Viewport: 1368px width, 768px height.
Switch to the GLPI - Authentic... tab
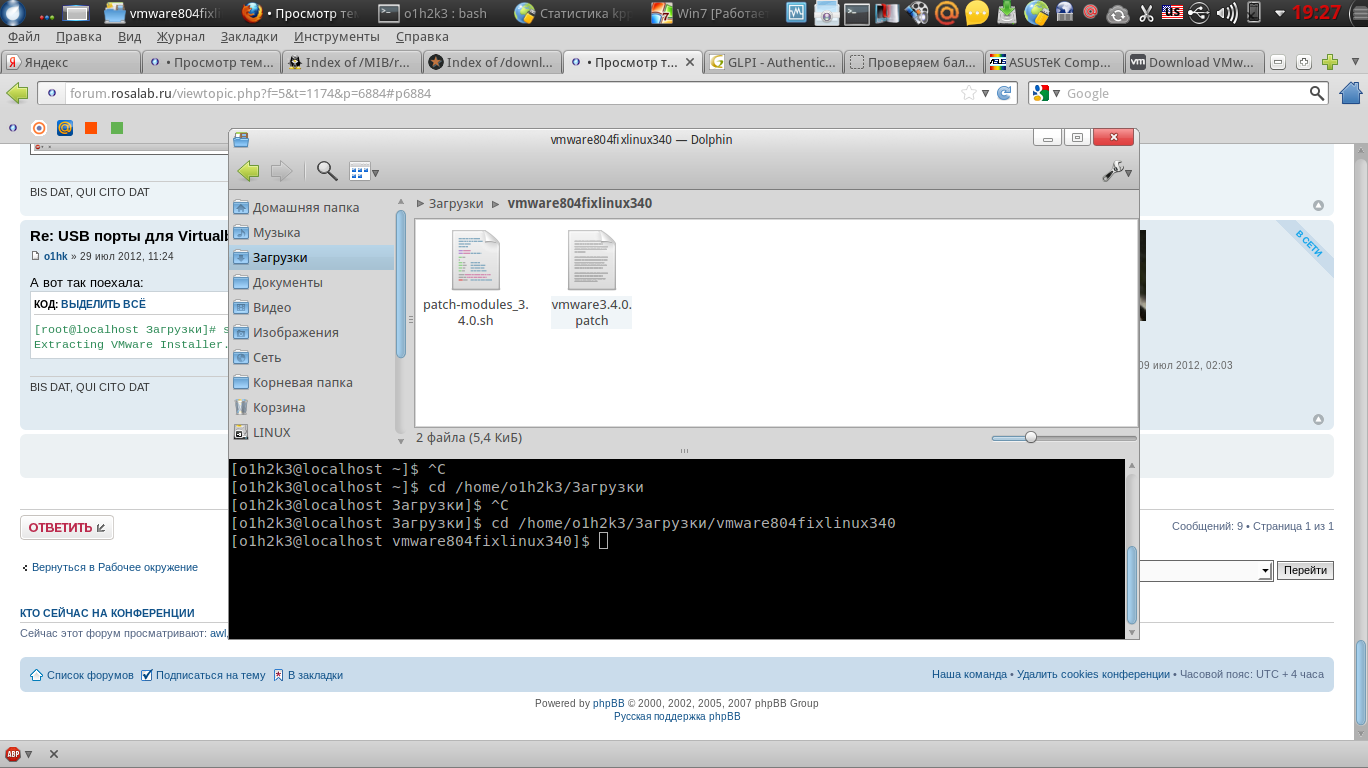coord(773,62)
